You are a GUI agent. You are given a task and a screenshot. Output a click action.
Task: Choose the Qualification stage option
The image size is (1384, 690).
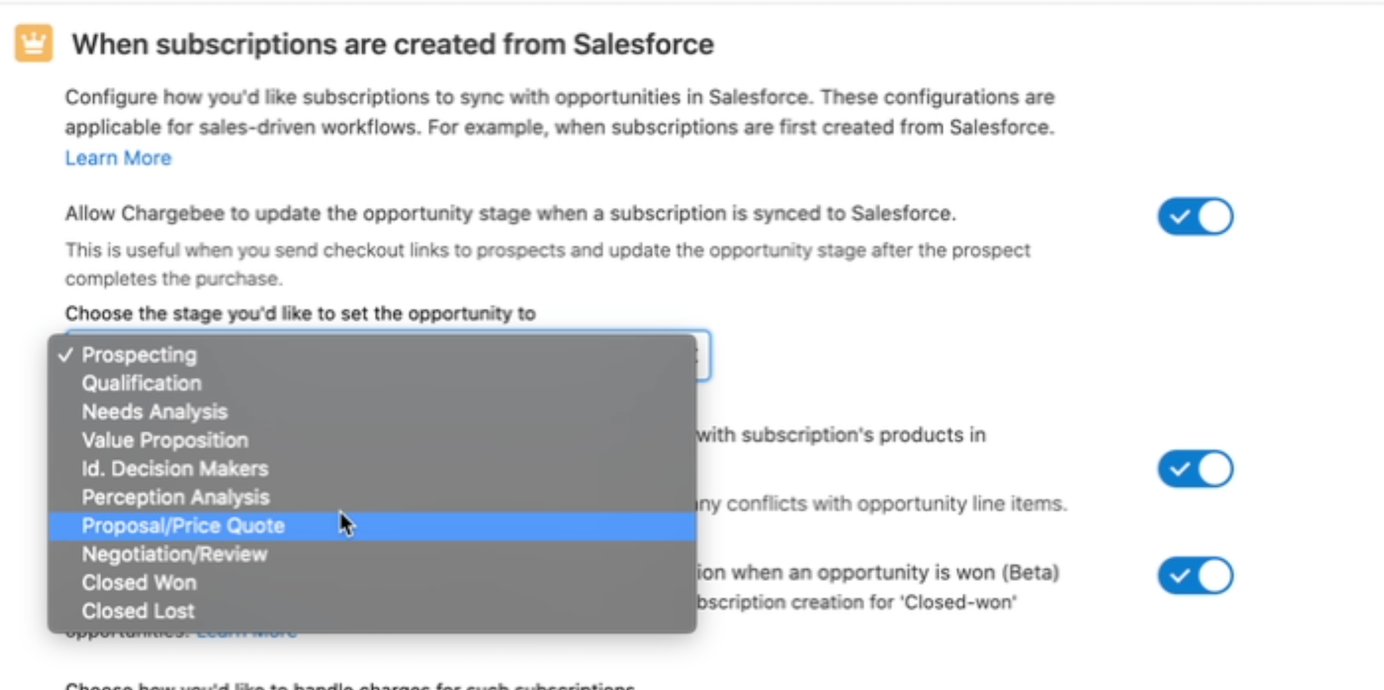(x=141, y=383)
